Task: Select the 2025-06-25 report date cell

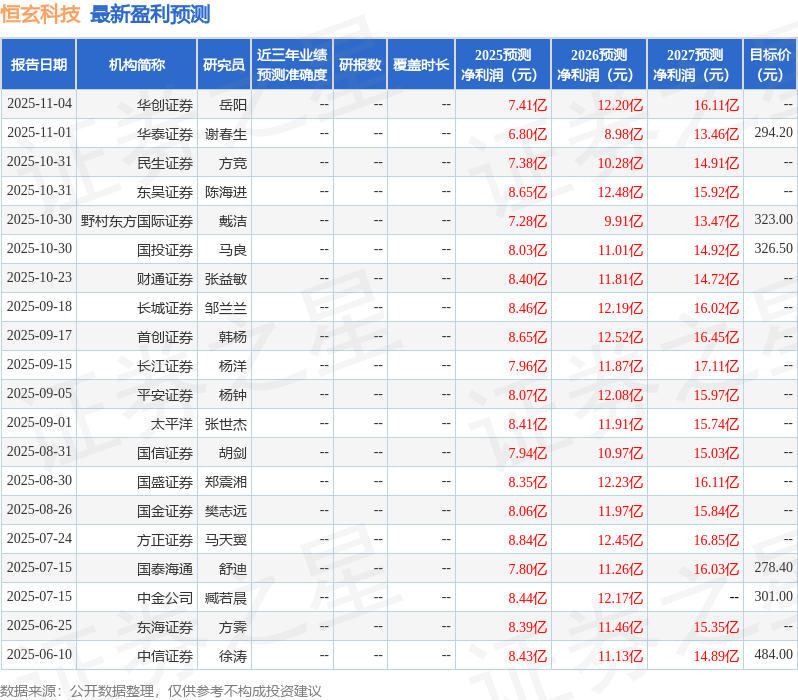Action: tap(39, 626)
